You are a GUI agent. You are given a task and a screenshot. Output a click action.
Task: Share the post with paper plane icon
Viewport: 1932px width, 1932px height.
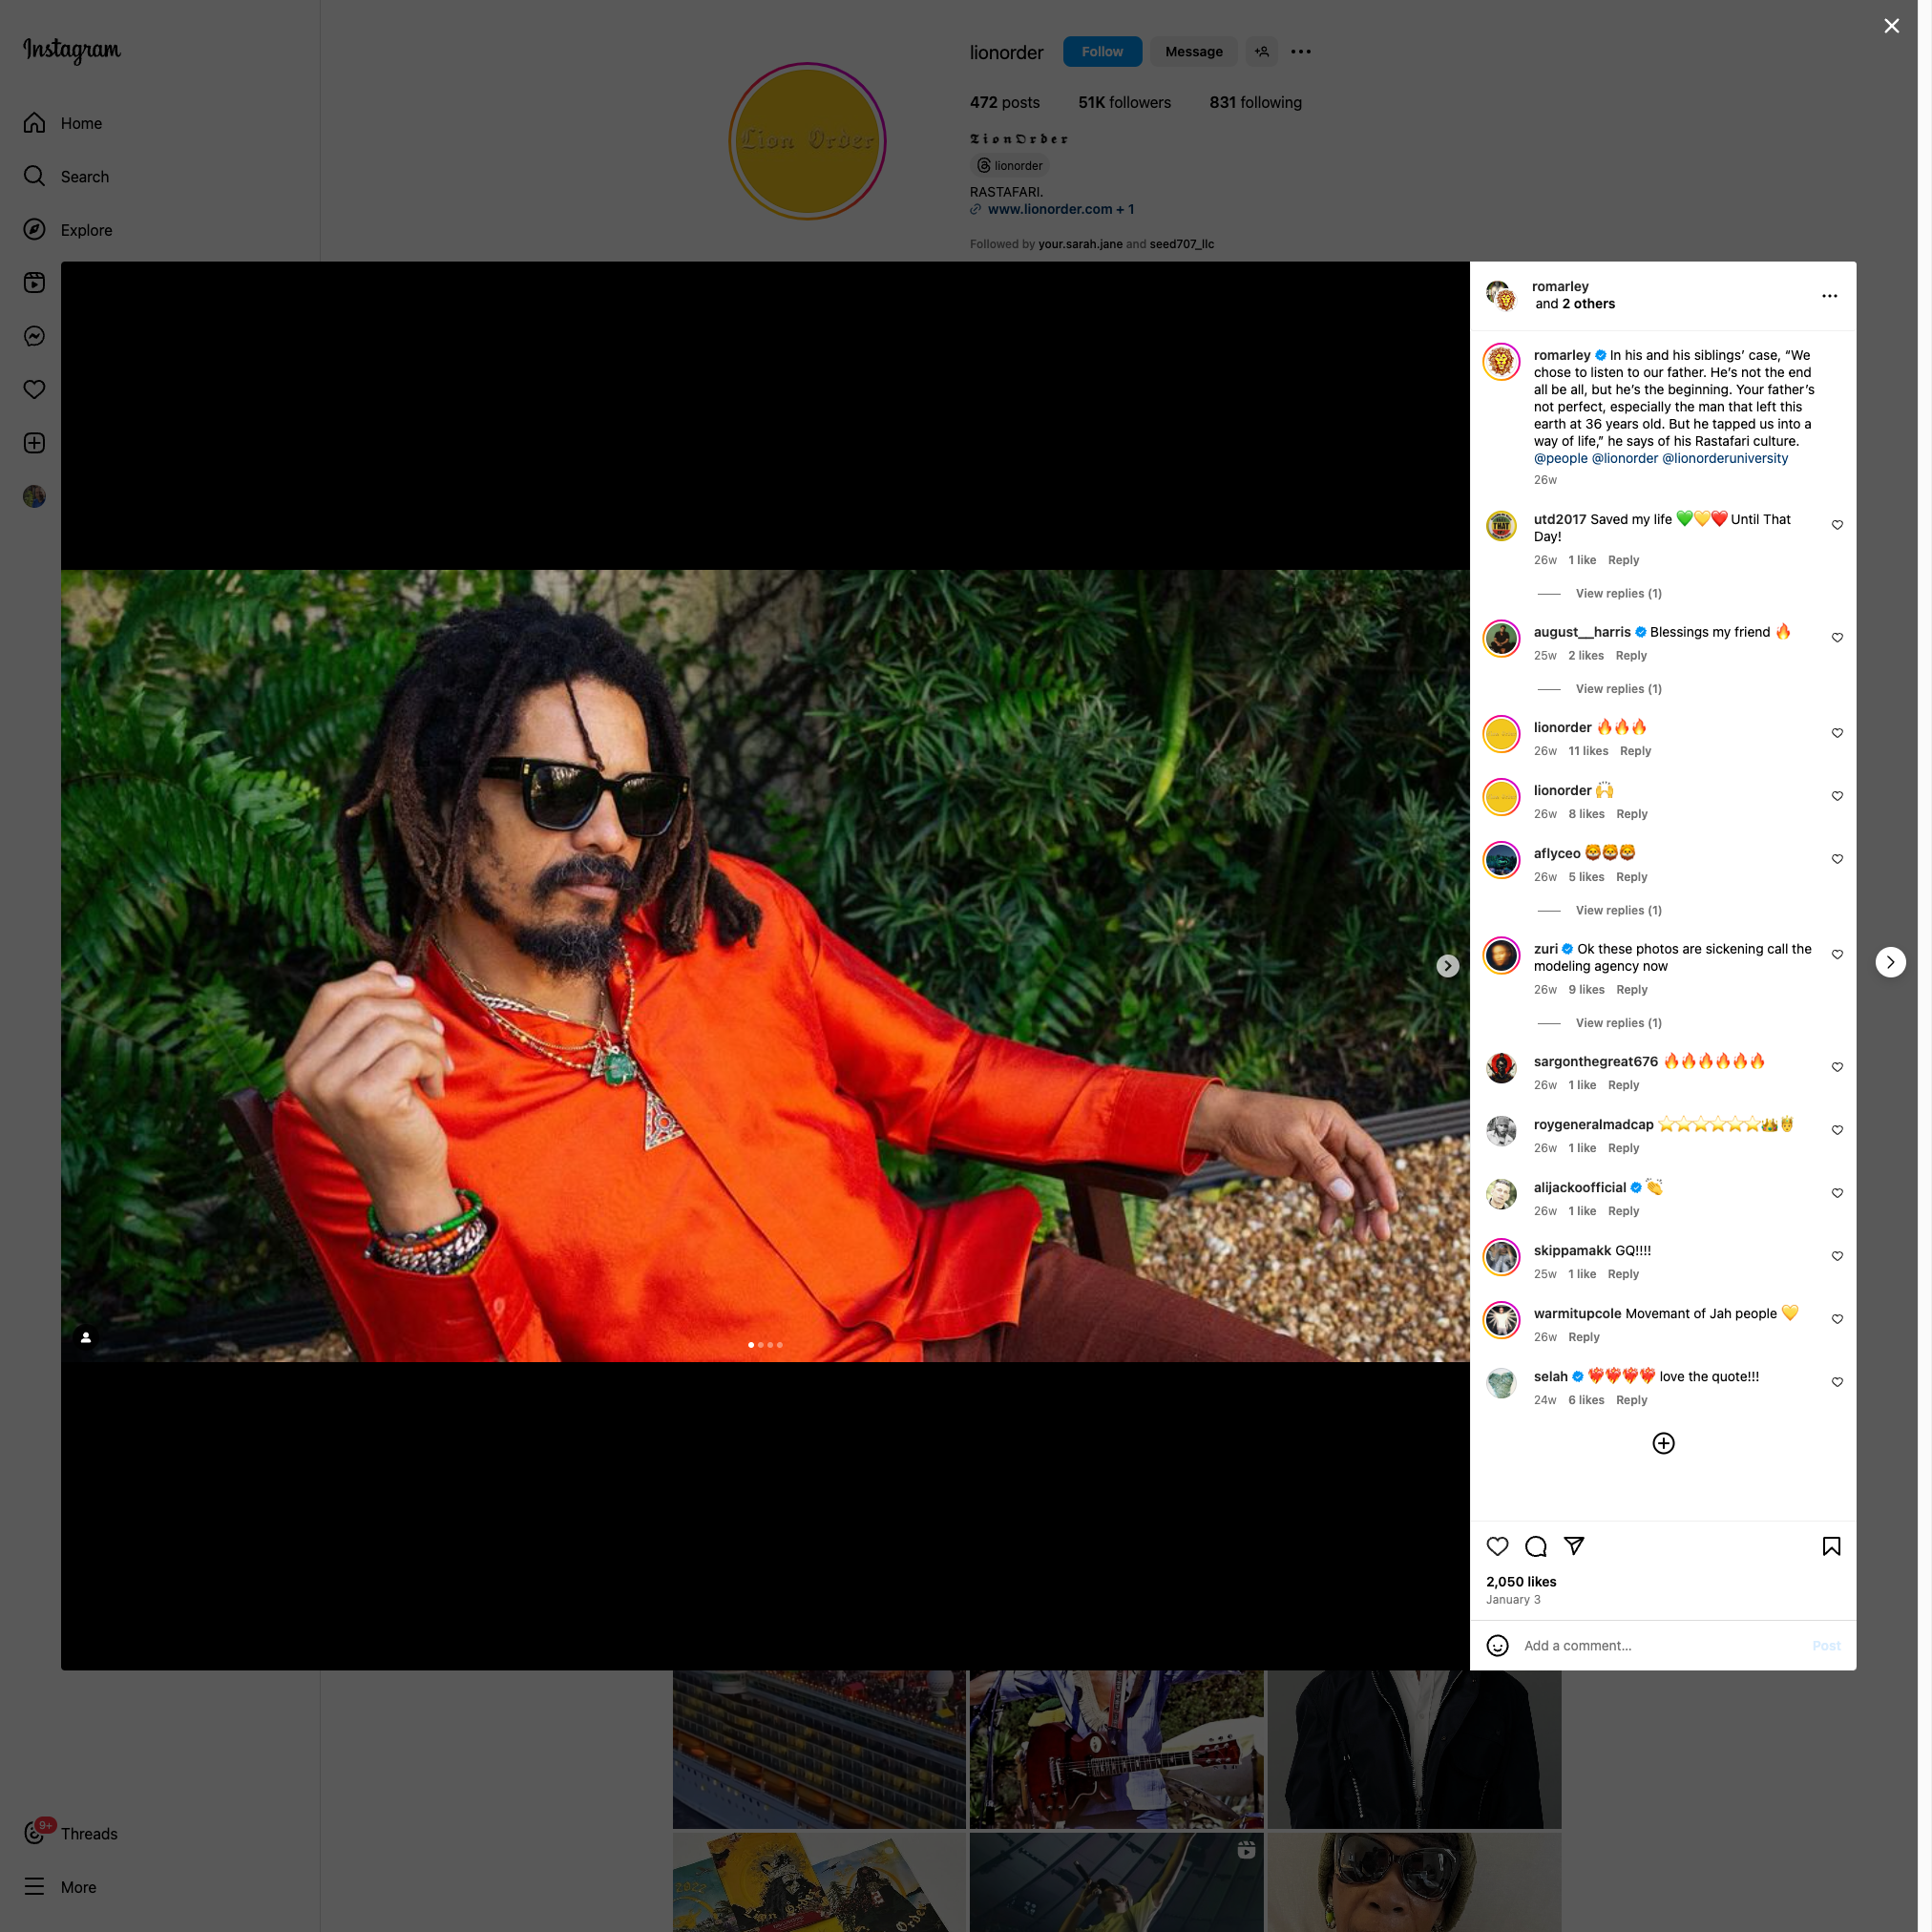click(x=1574, y=1546)
